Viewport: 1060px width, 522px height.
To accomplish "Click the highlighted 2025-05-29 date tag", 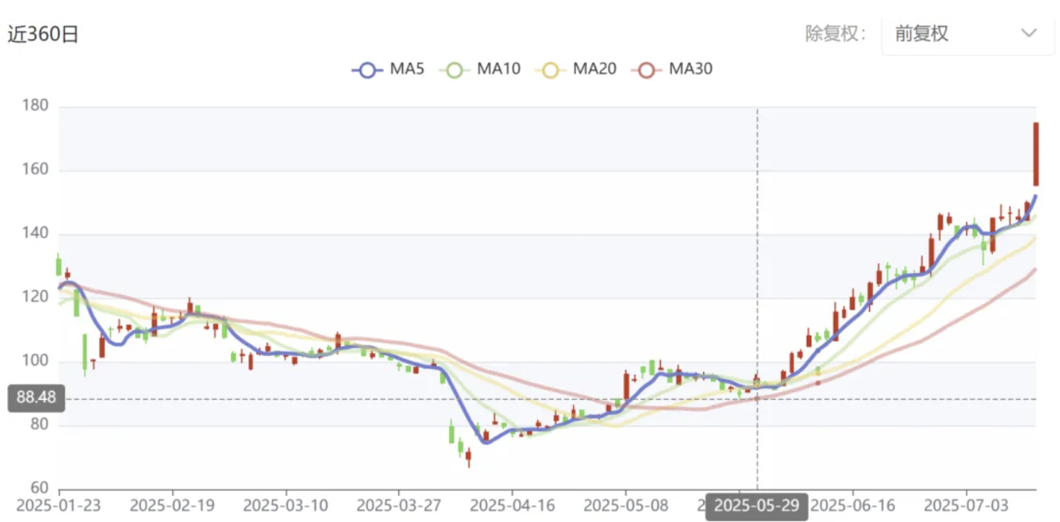I will pyautogui.click(x=757, y=505).
